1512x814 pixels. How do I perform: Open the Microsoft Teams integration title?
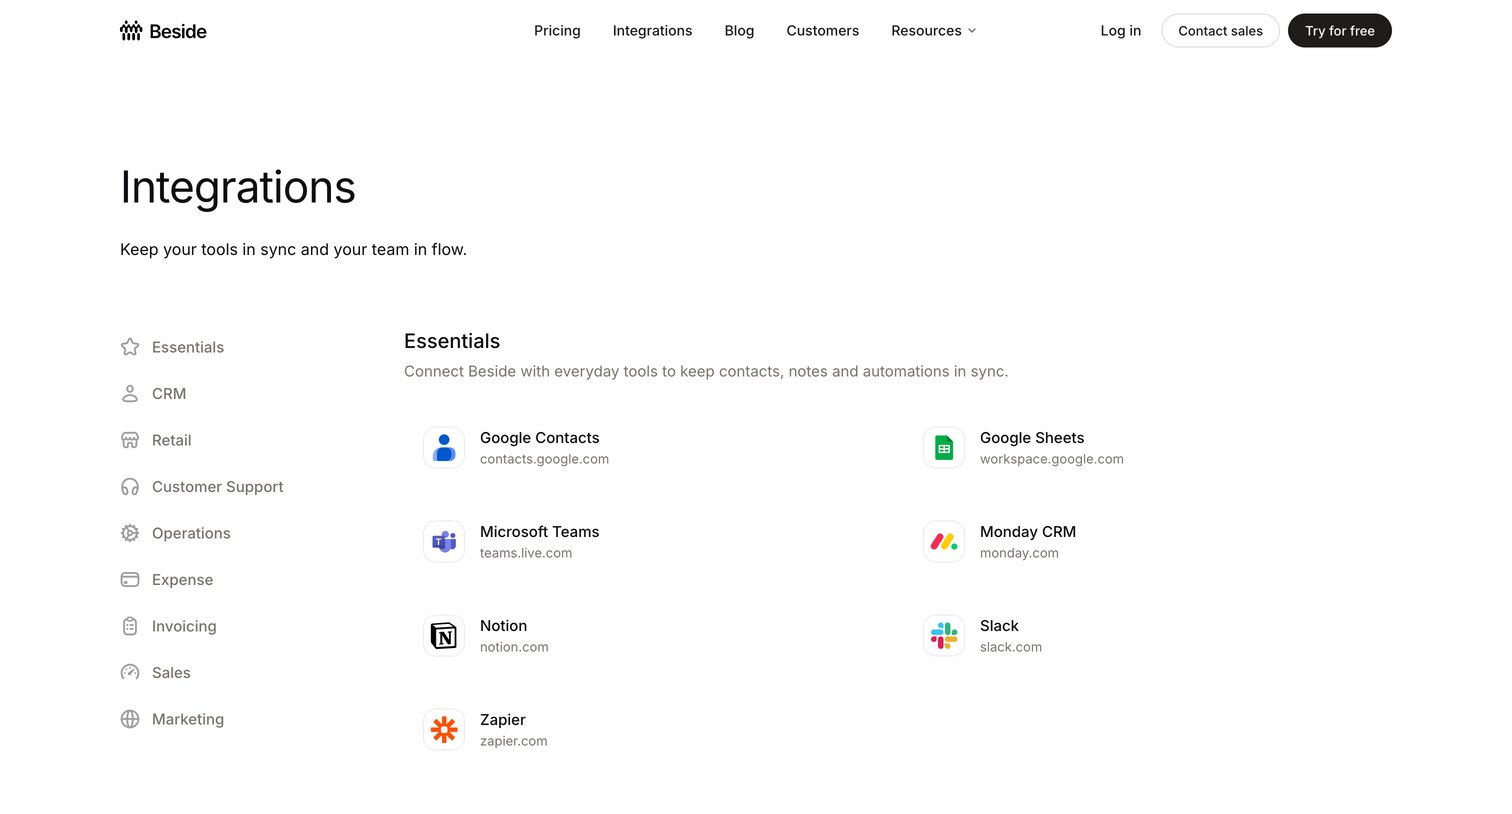pyautogui.click(x=540, y=532)
